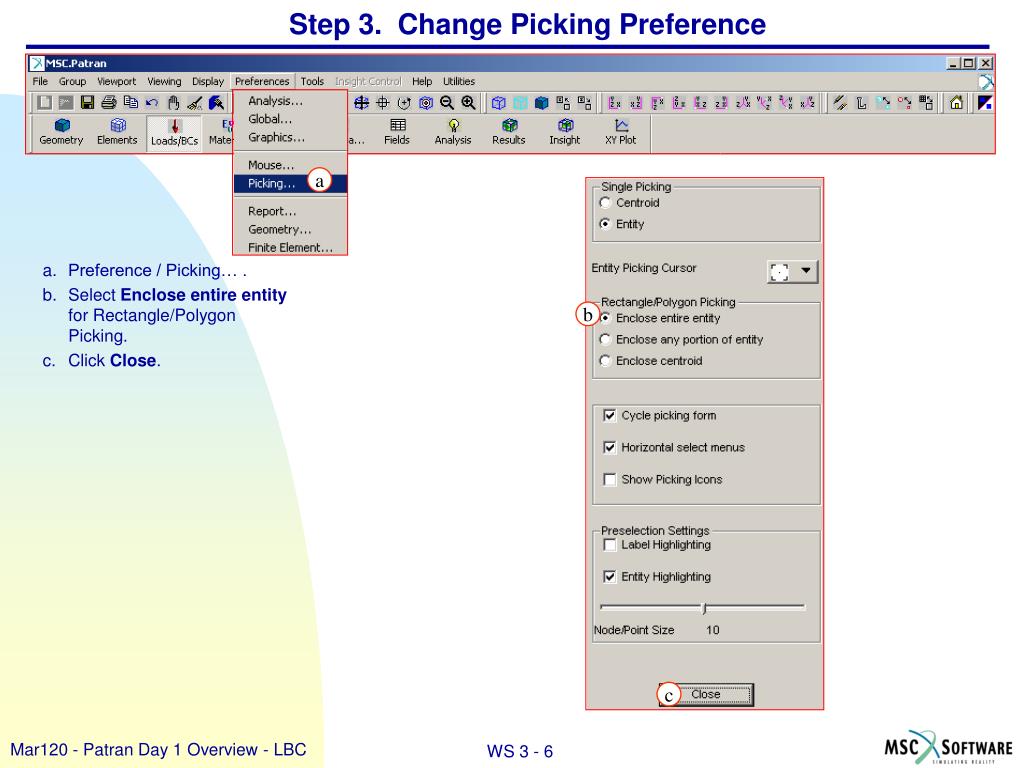Choose Picking... from Preferences menu
This screenshot has width=1024, height=768.
[289, 184]
